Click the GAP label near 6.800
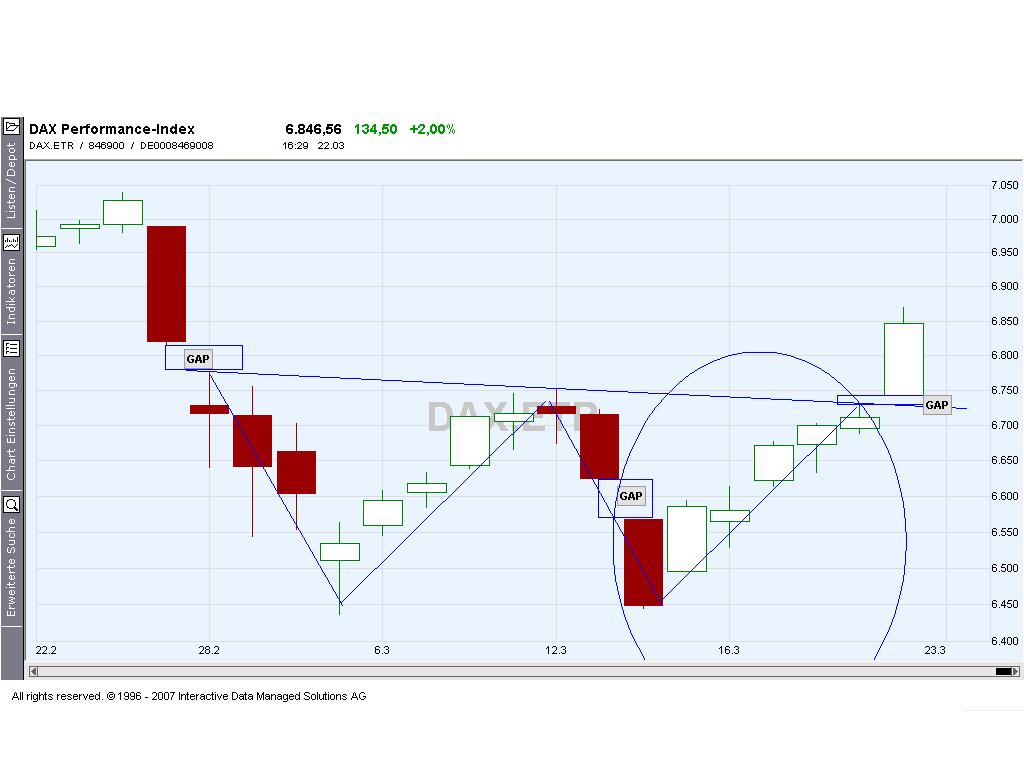Screen dimensions: 1024x768 pos(198,359)
